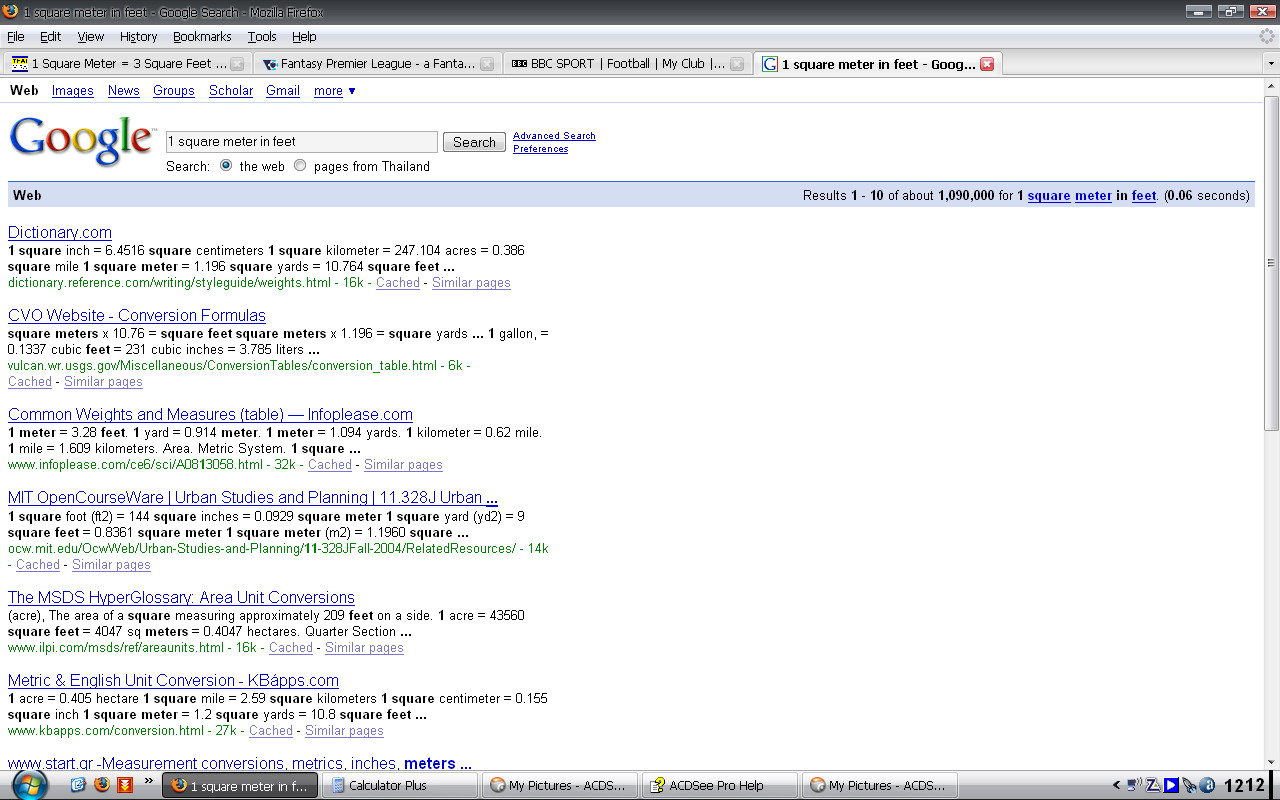The width and height of the screenshot is (1280, 800).
Task: Click the taskbar clock showing 1212
Action: point(1245,785)
